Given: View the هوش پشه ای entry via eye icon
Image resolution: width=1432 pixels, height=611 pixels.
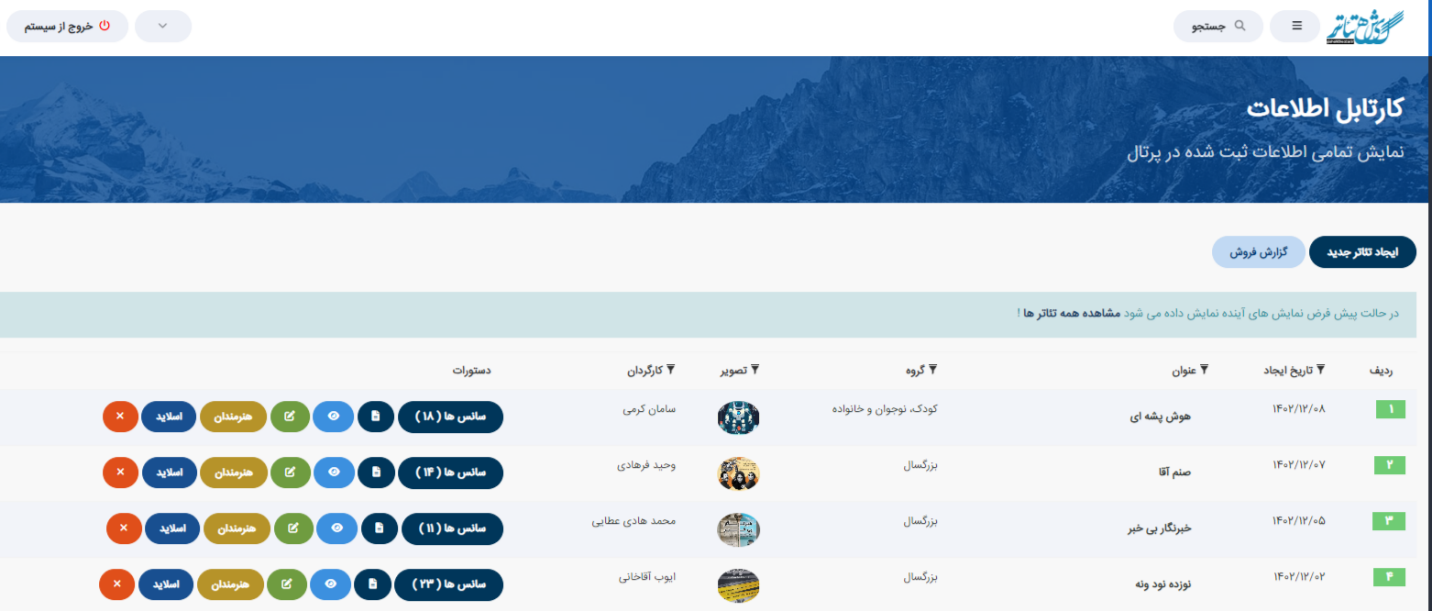Looking at the screenshot, I should [333, 416].
